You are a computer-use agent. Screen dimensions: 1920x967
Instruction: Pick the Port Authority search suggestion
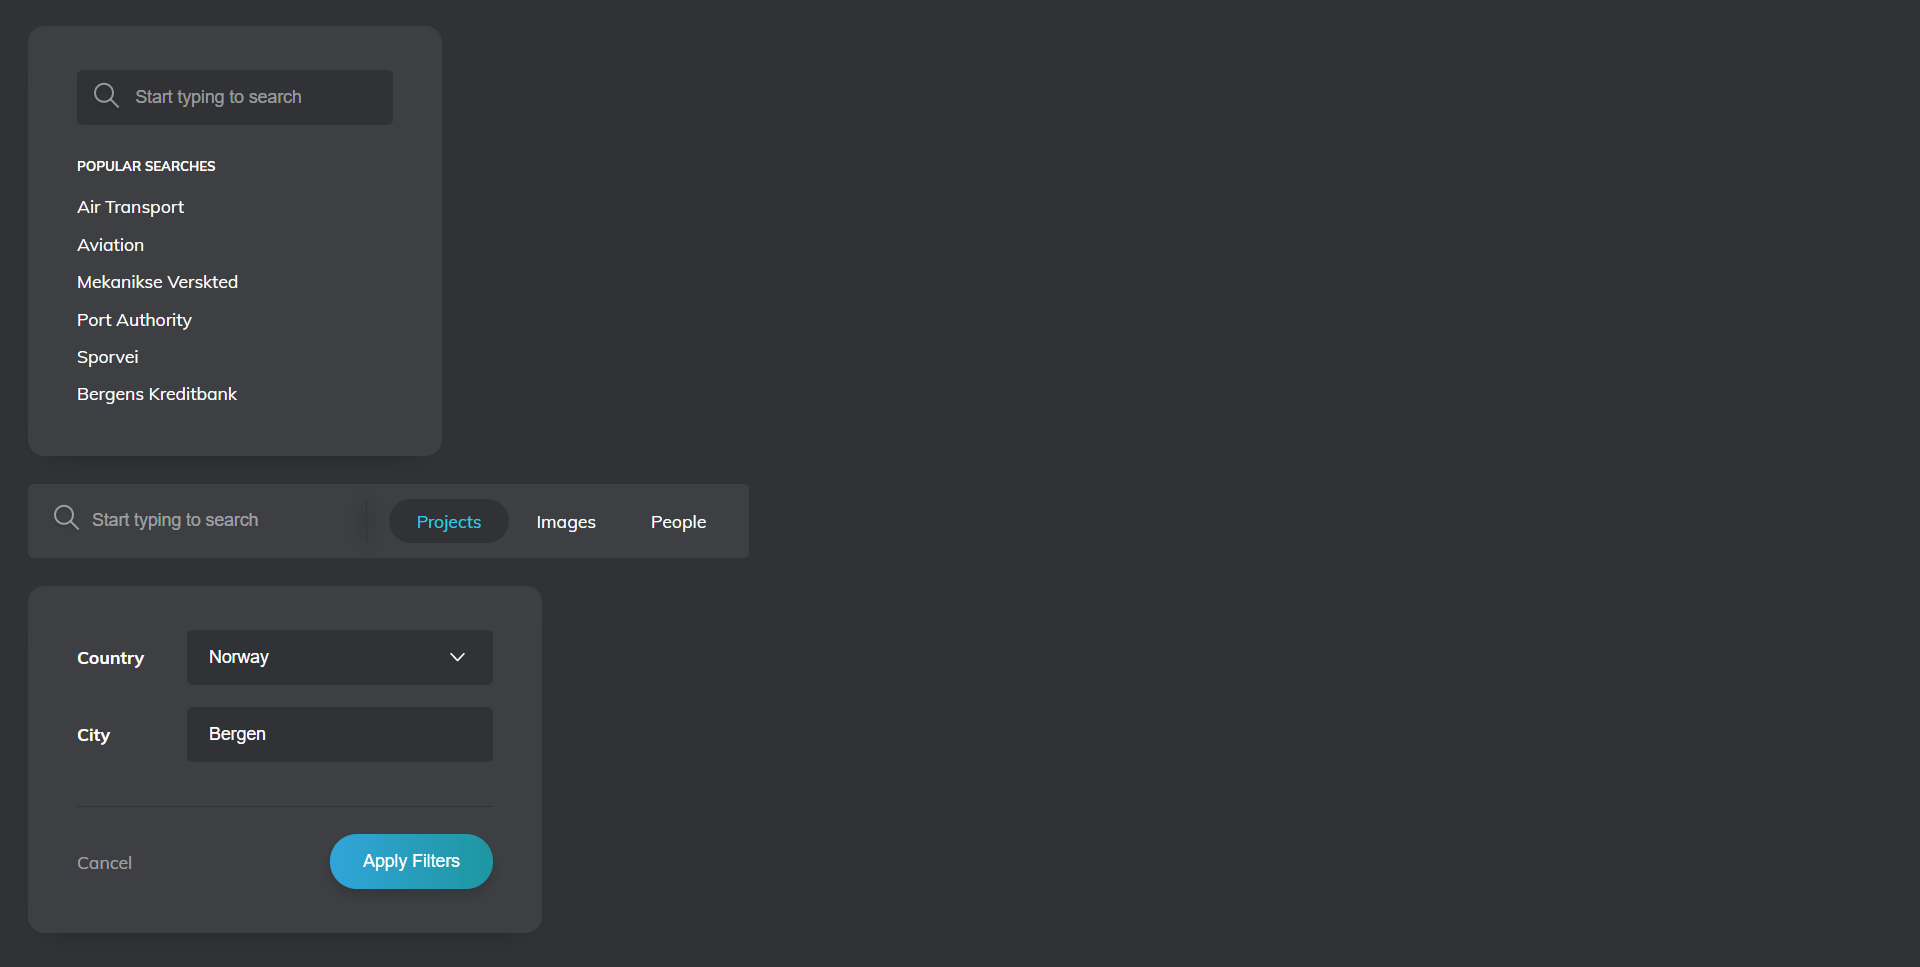134,320
